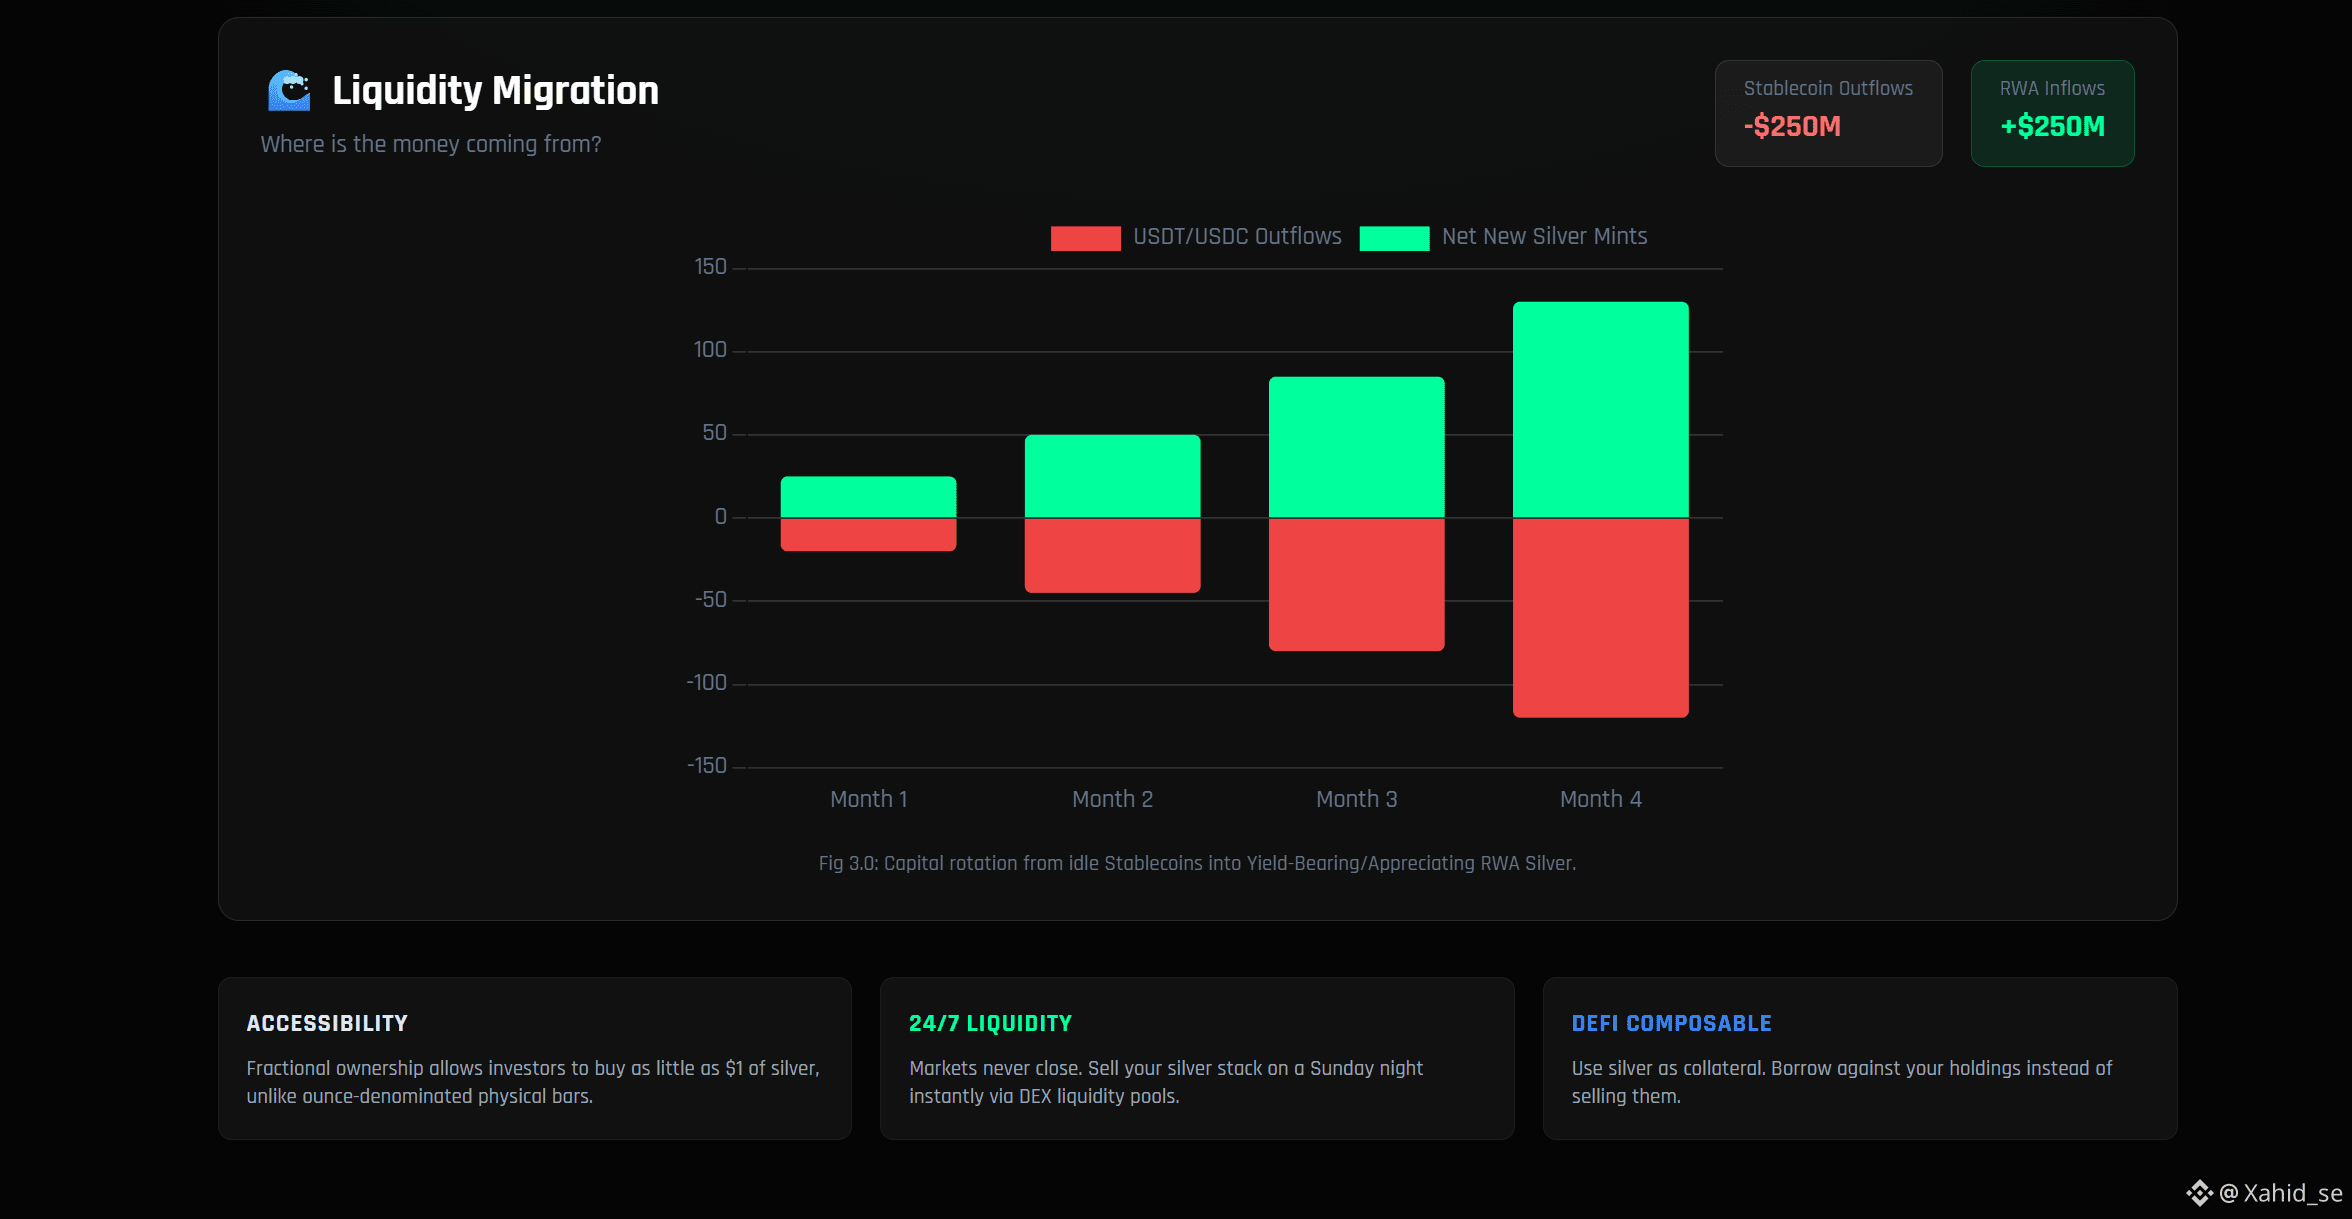Image resolution: width=2352 pixels, height=1219 pixels.
Task: Open the DeFi Composable info card
Action: coord(1859,1058)
